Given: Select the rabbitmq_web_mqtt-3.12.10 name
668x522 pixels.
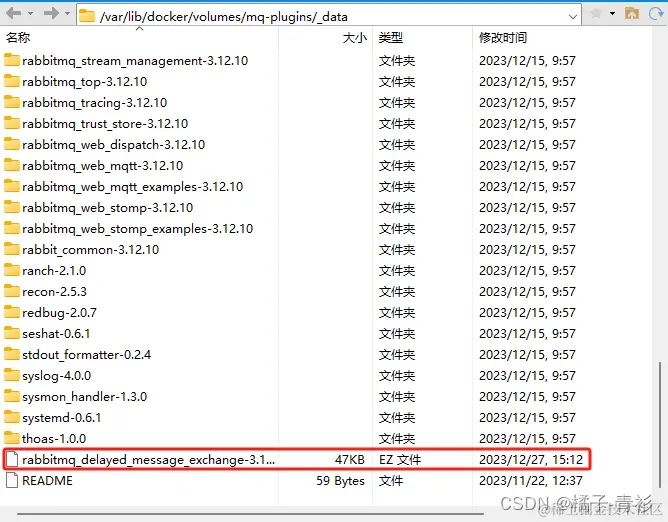Looking at the screenshot, I should coord(103,166).
